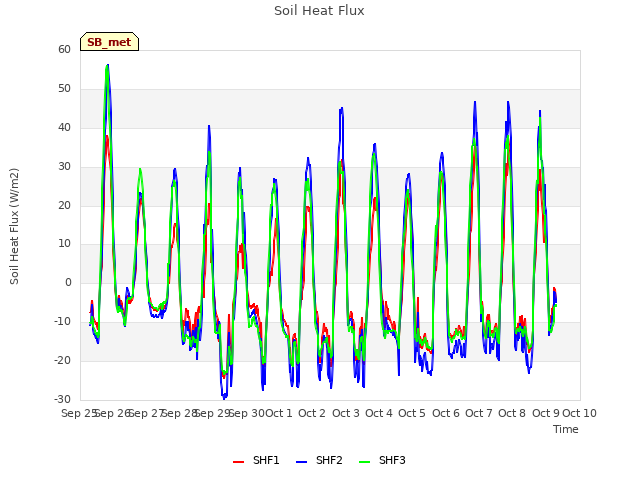Click the blue SHF2 legend color marker
The width and height of the screenshot is (640, 480).
301,462
